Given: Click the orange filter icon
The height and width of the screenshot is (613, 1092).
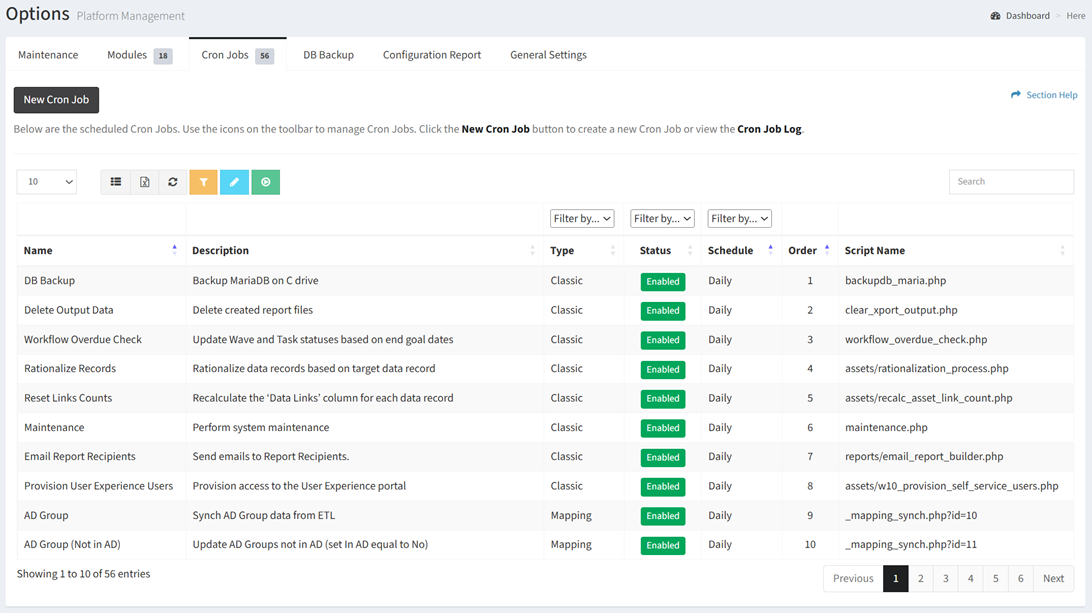Looking at the screenshot, I should pyautogui.click(x=203, y=182).
